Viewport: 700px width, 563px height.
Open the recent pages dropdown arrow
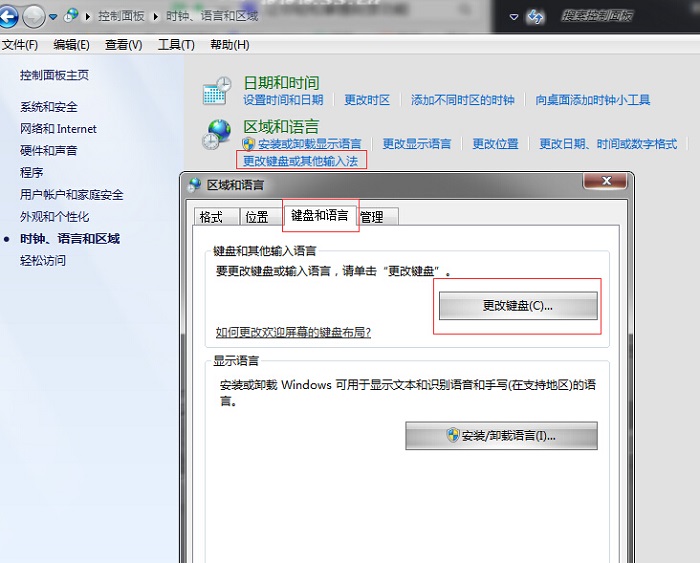coord(53,17)
